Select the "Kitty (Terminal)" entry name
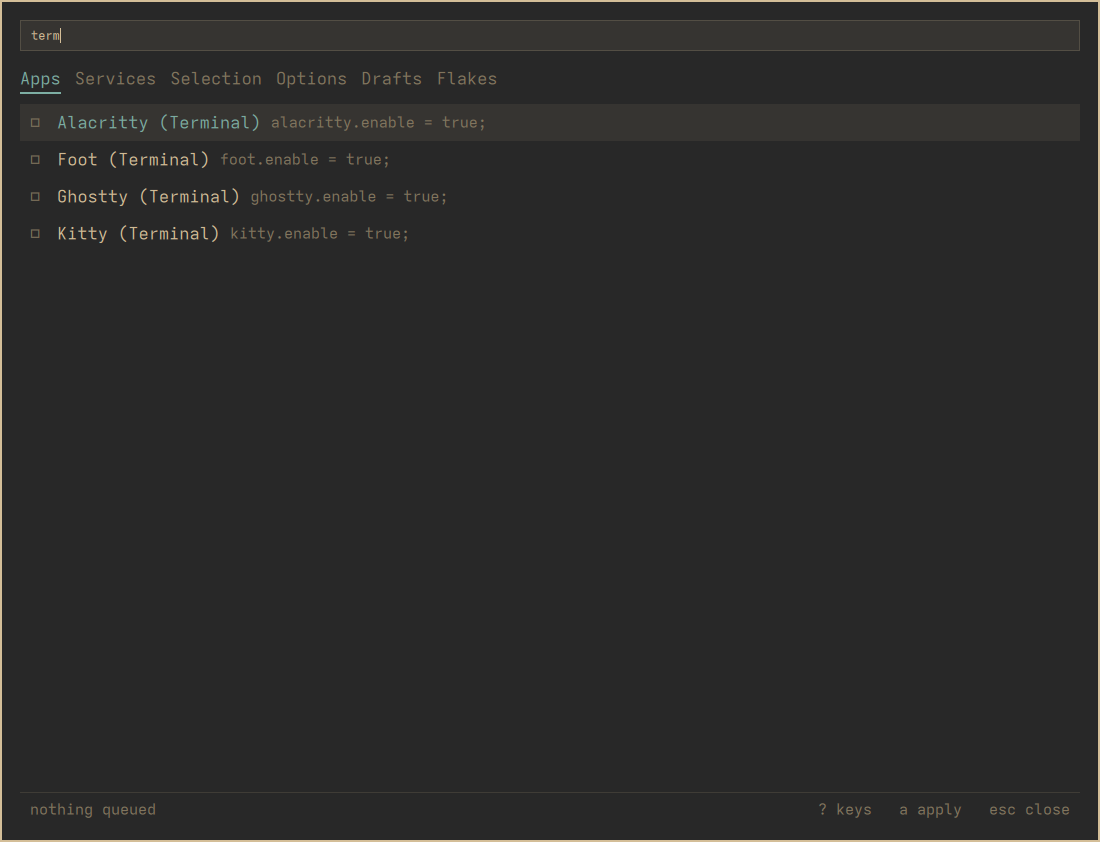Screen dimensions: 1100x842 point(138,234)
